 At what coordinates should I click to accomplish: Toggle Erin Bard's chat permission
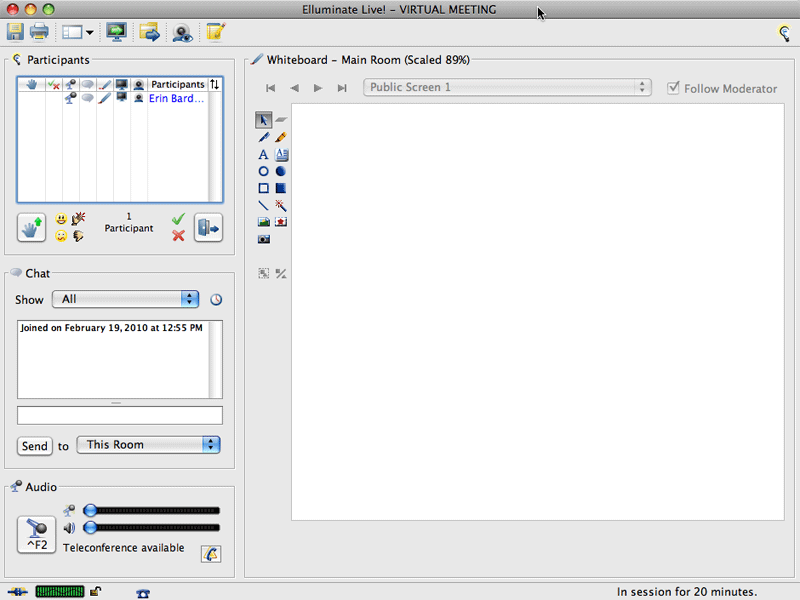tap(88, 98)
